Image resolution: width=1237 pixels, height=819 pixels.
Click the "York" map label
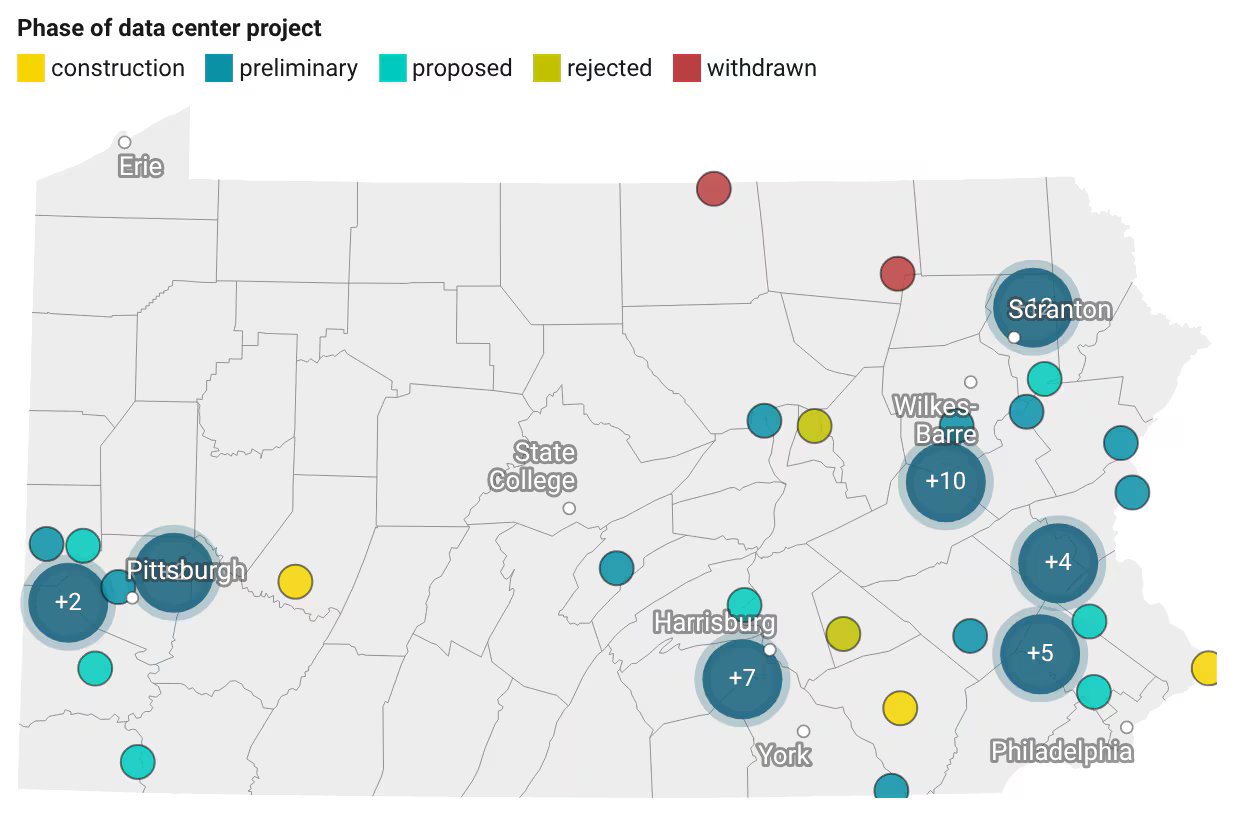(784, 755)
